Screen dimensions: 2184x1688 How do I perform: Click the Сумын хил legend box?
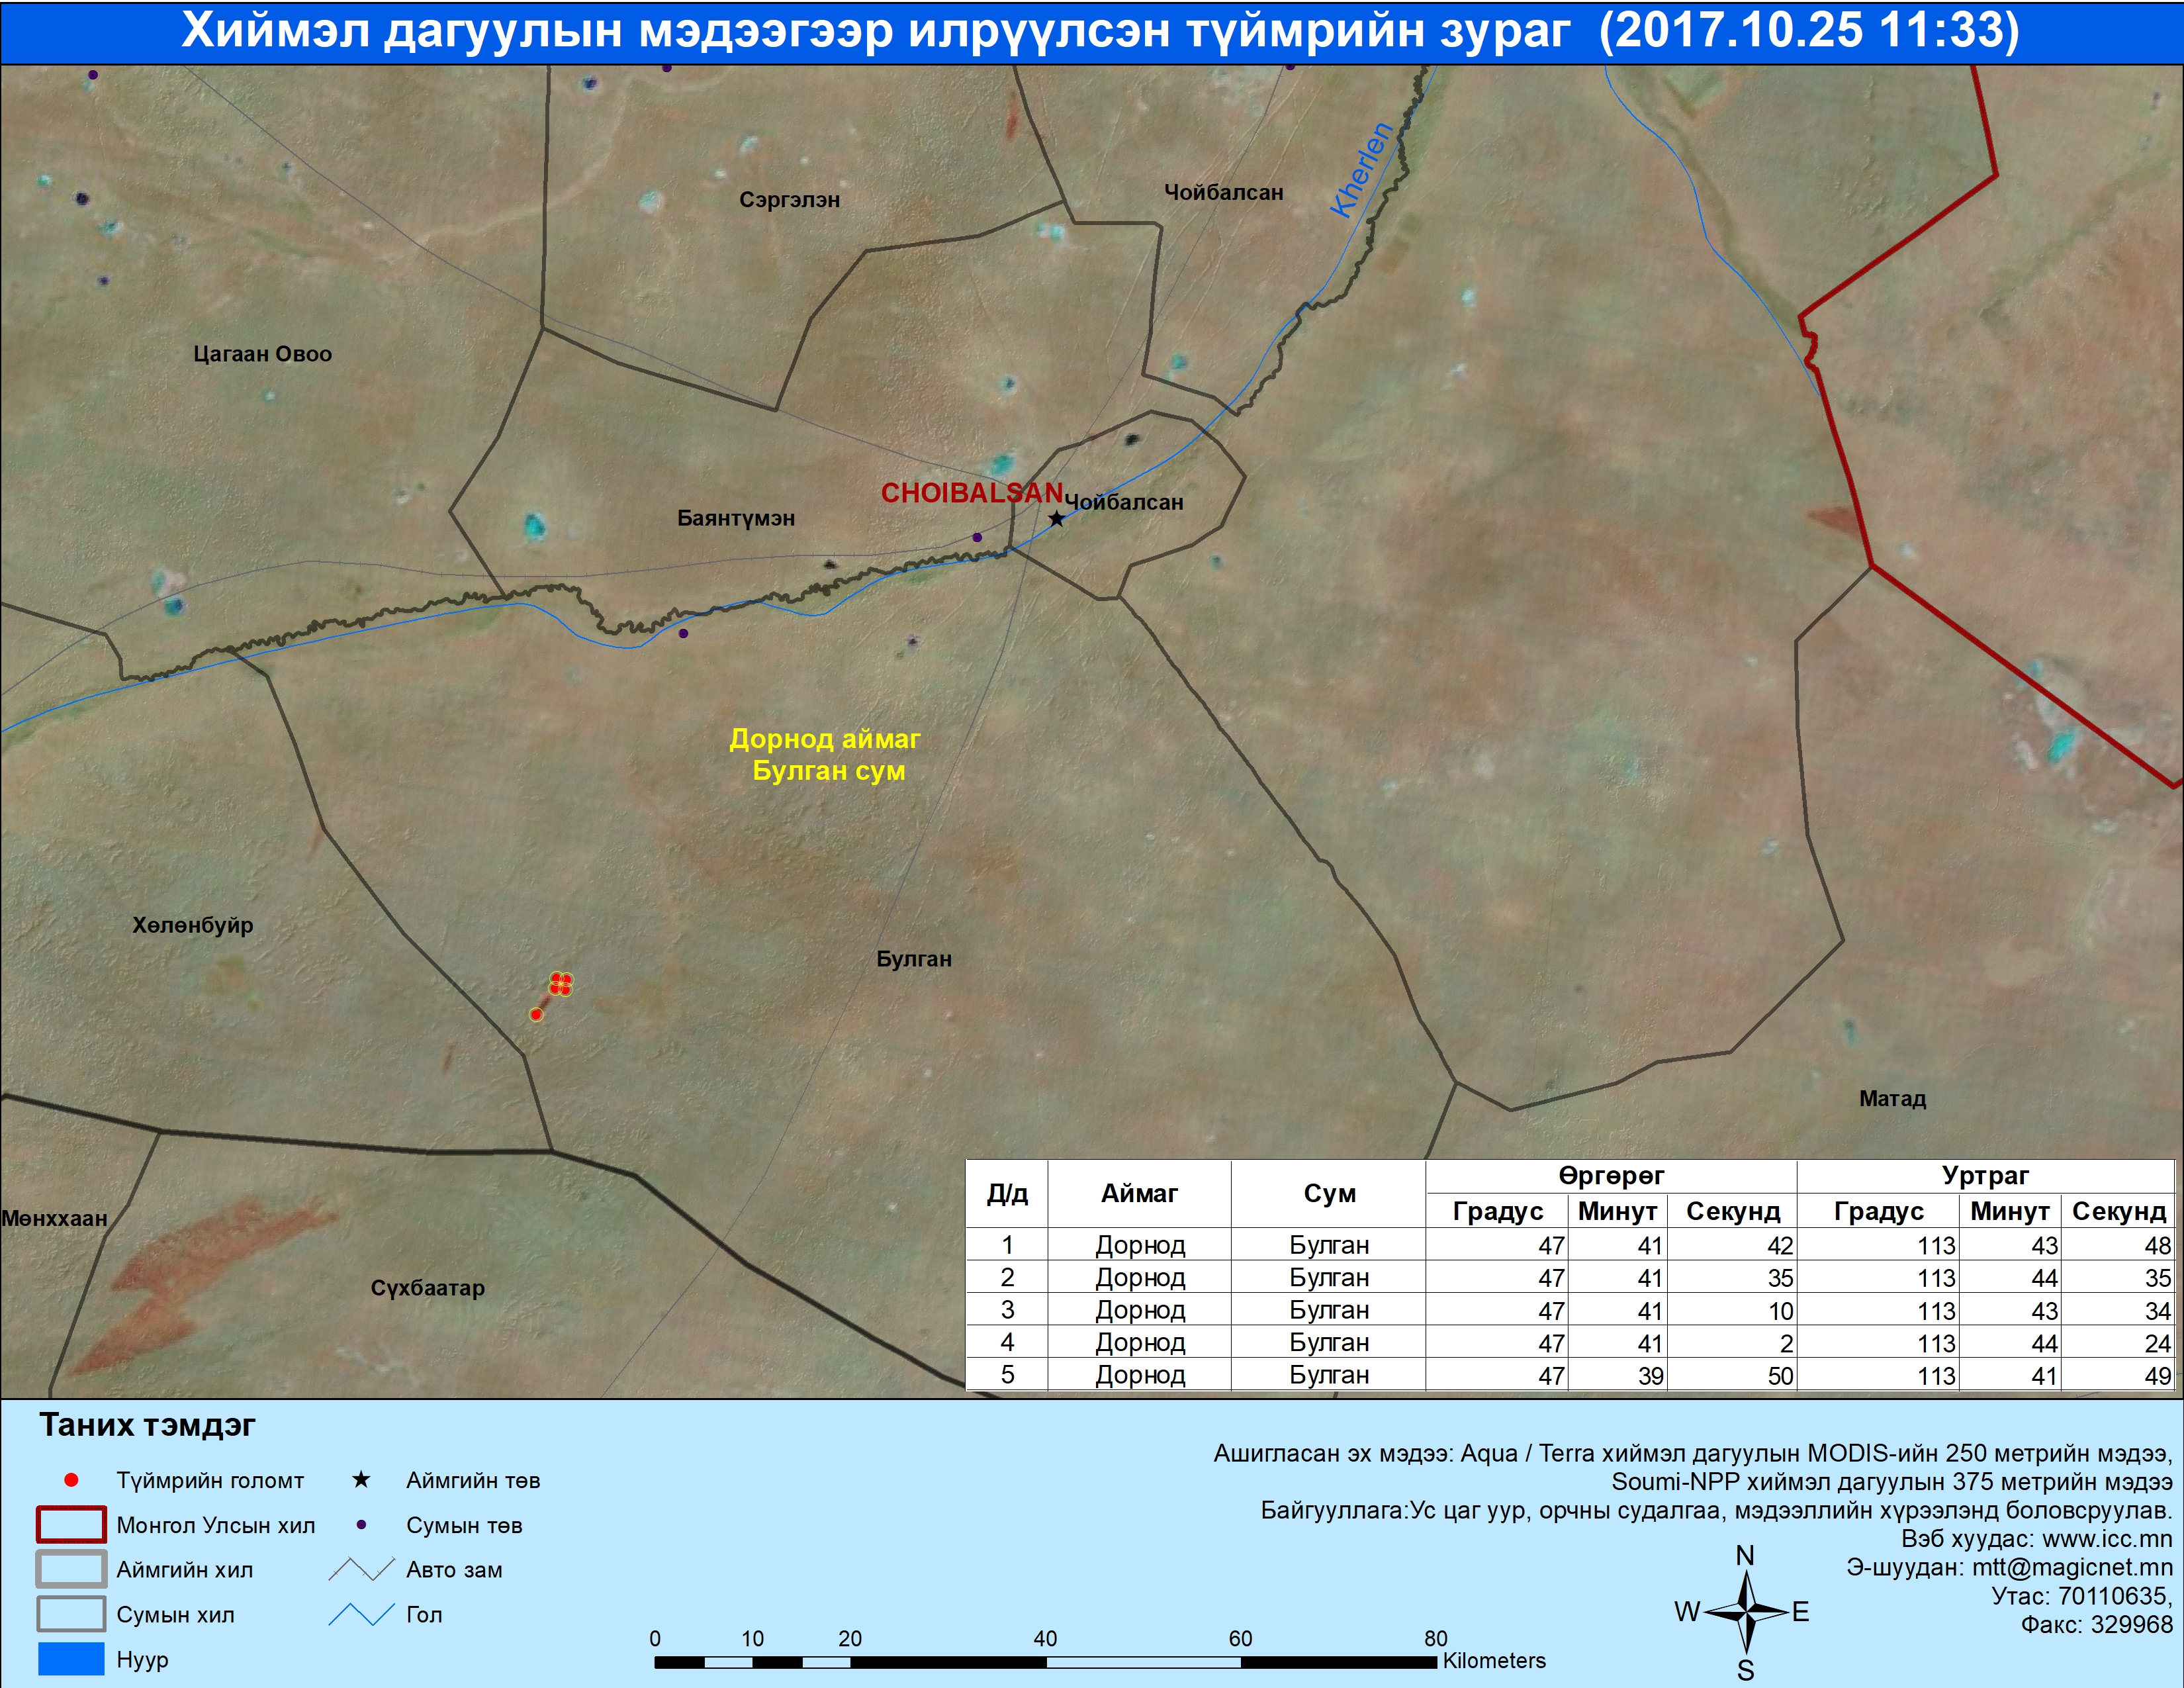coord(71,1614)
